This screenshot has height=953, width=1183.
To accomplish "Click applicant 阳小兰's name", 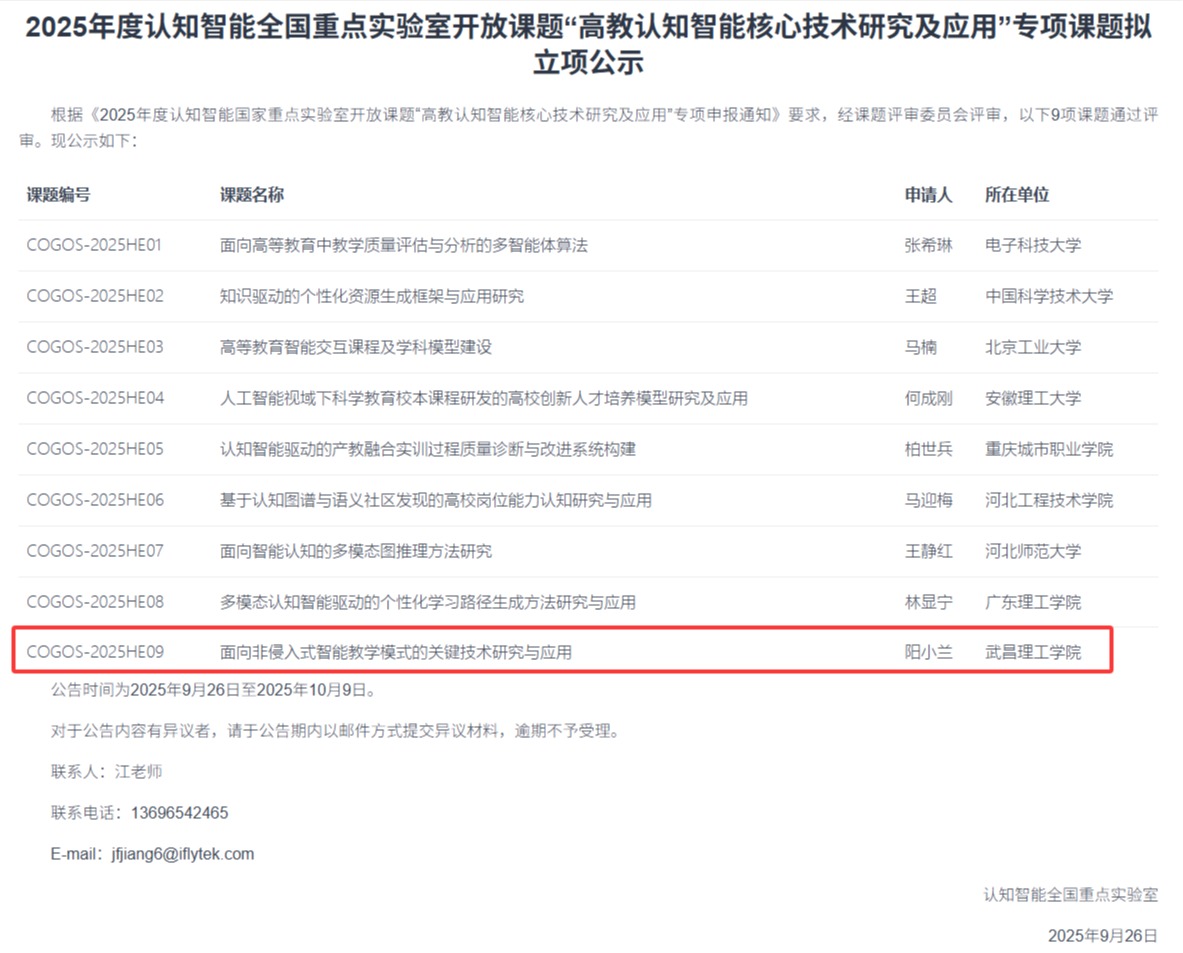I will (x=928, y=652).
